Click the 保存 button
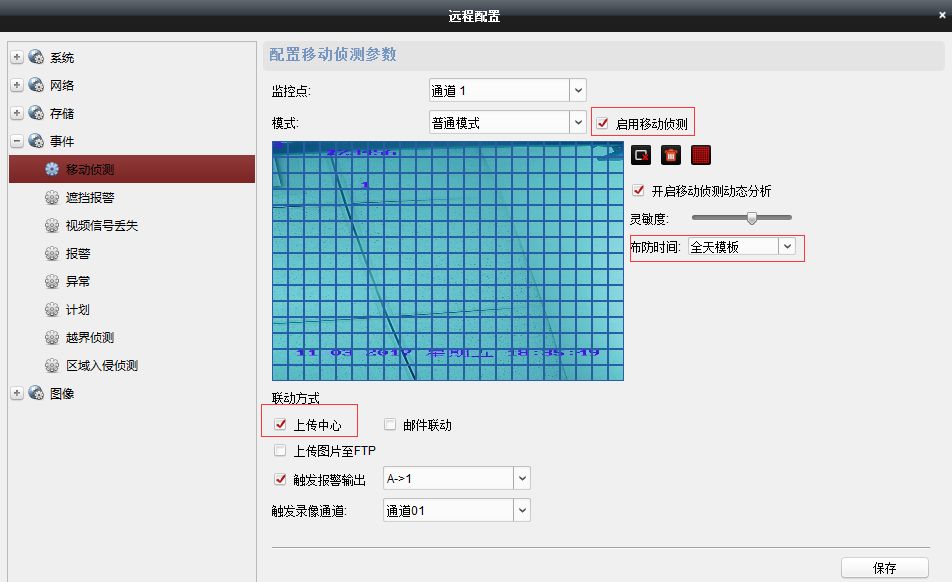This screenshot has height=582, width=952. click(884, 568)
